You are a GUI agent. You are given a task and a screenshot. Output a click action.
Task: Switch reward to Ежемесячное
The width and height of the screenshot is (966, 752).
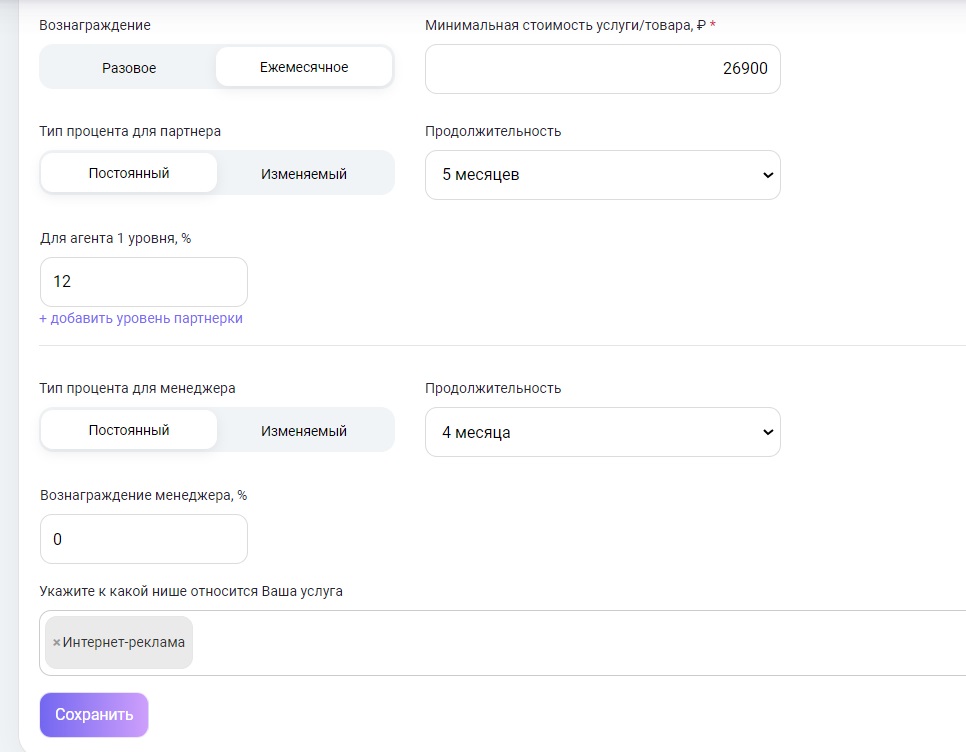304,68
